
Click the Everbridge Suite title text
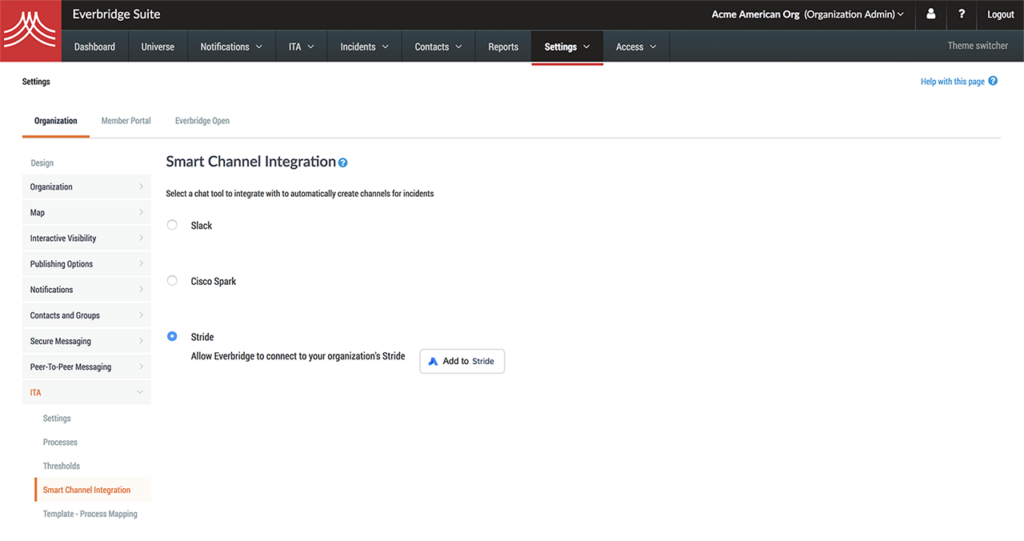click(116, 14)
